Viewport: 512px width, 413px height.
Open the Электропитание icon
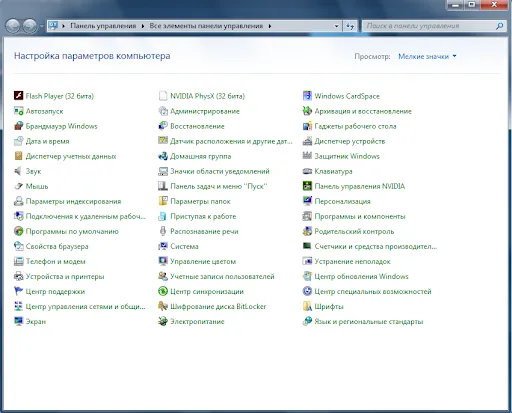click(x=163, y=321)
